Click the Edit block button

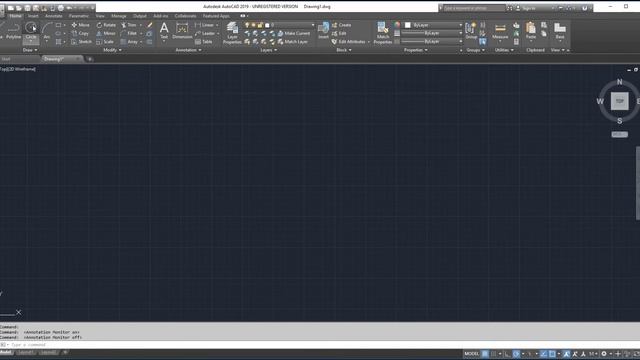(339, 33)
